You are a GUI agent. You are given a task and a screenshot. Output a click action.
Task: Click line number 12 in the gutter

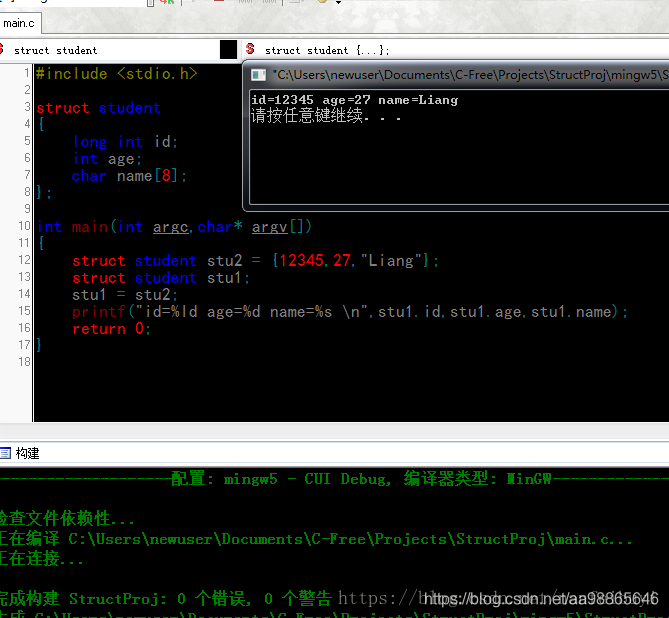click(24, 259)
